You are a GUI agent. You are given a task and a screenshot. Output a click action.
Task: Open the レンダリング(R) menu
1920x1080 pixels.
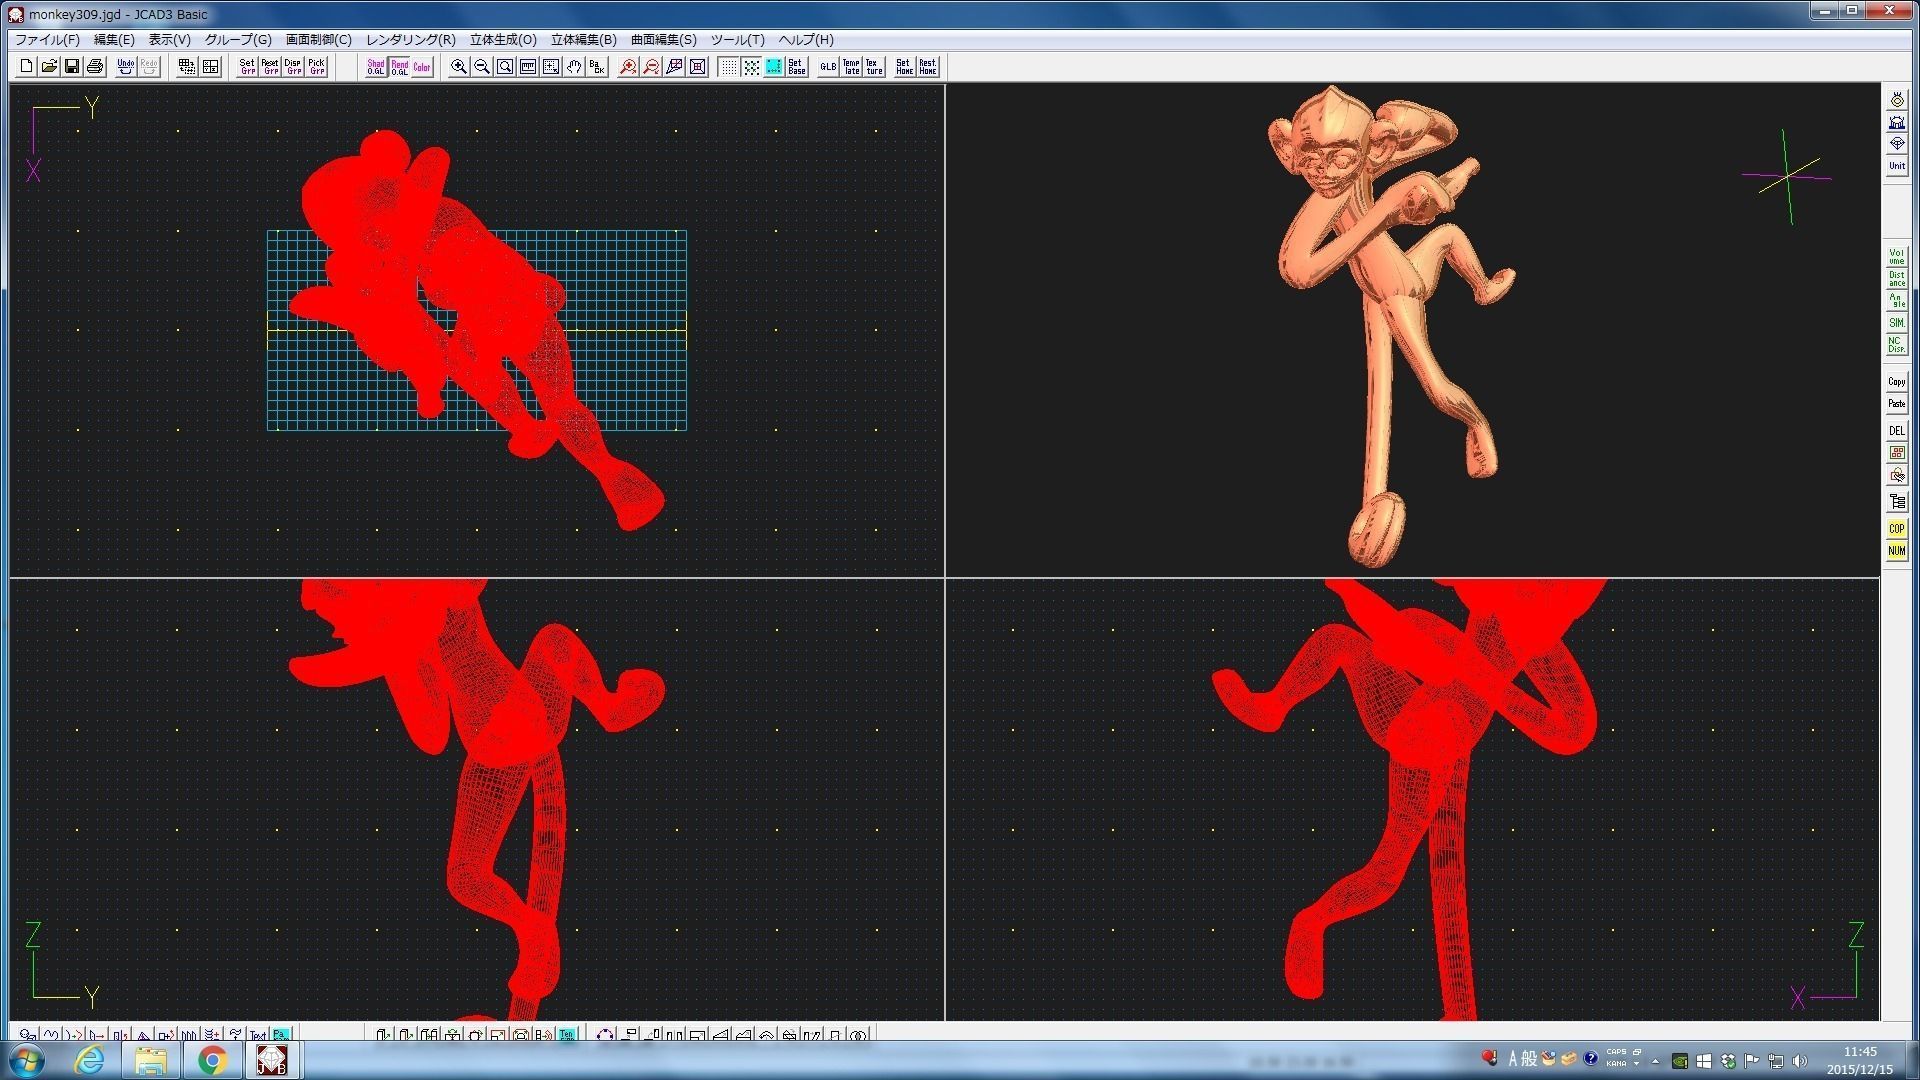coord(411,40)
